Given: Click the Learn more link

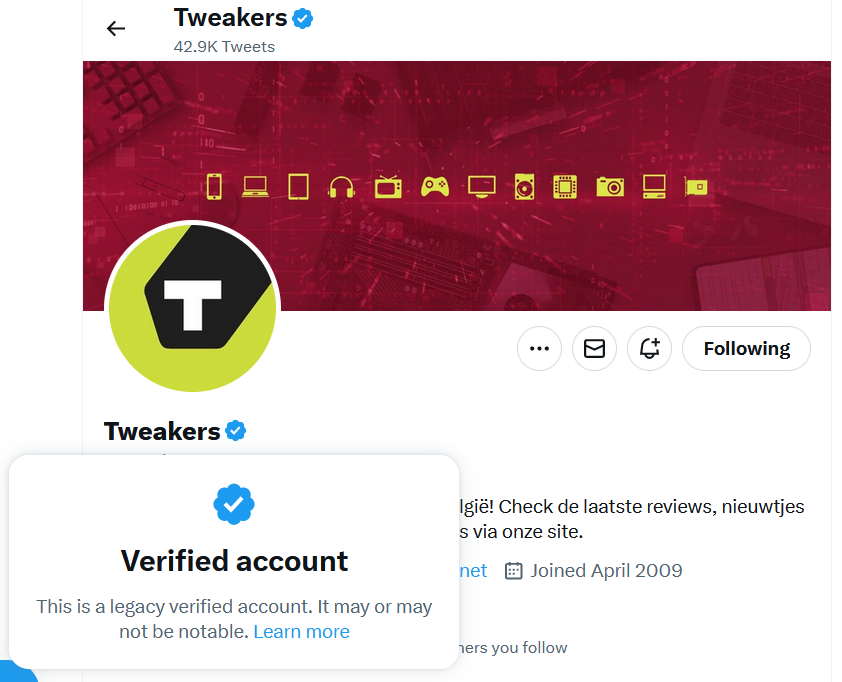Looking at the screenshot, I should [301, 632].
